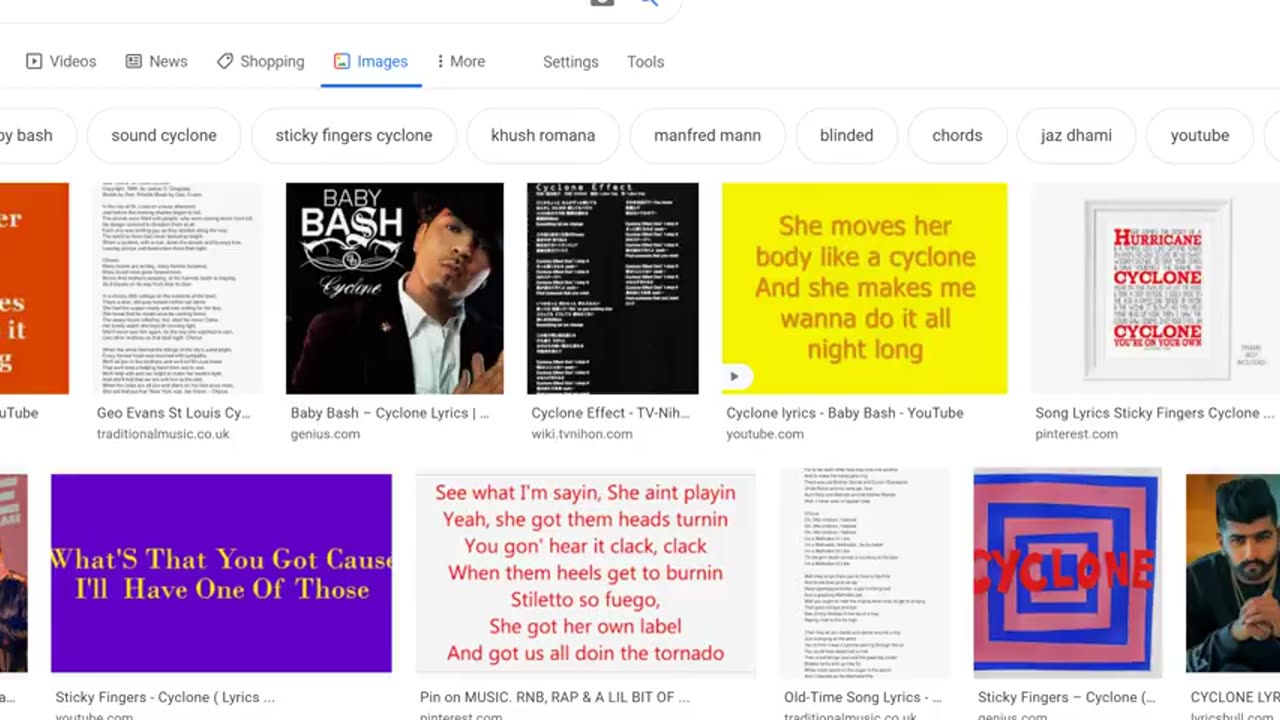
Task: Filter by 'sound cyclone' chip
Action: [164, 135]
